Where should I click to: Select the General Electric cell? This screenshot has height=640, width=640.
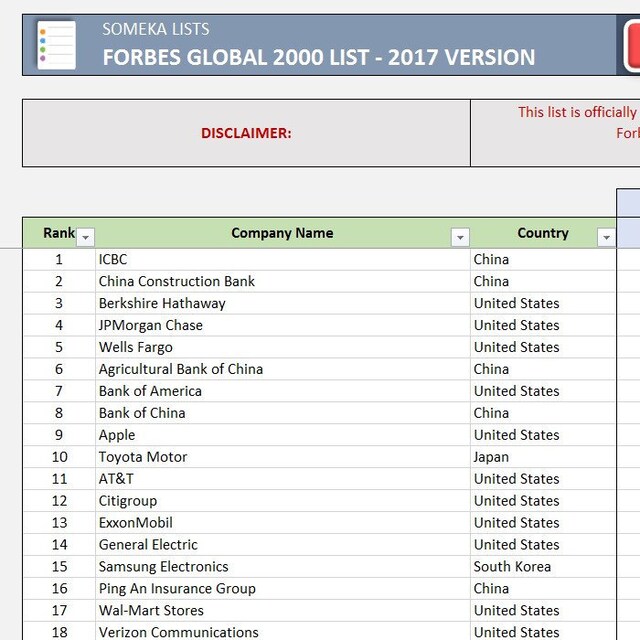282,544
